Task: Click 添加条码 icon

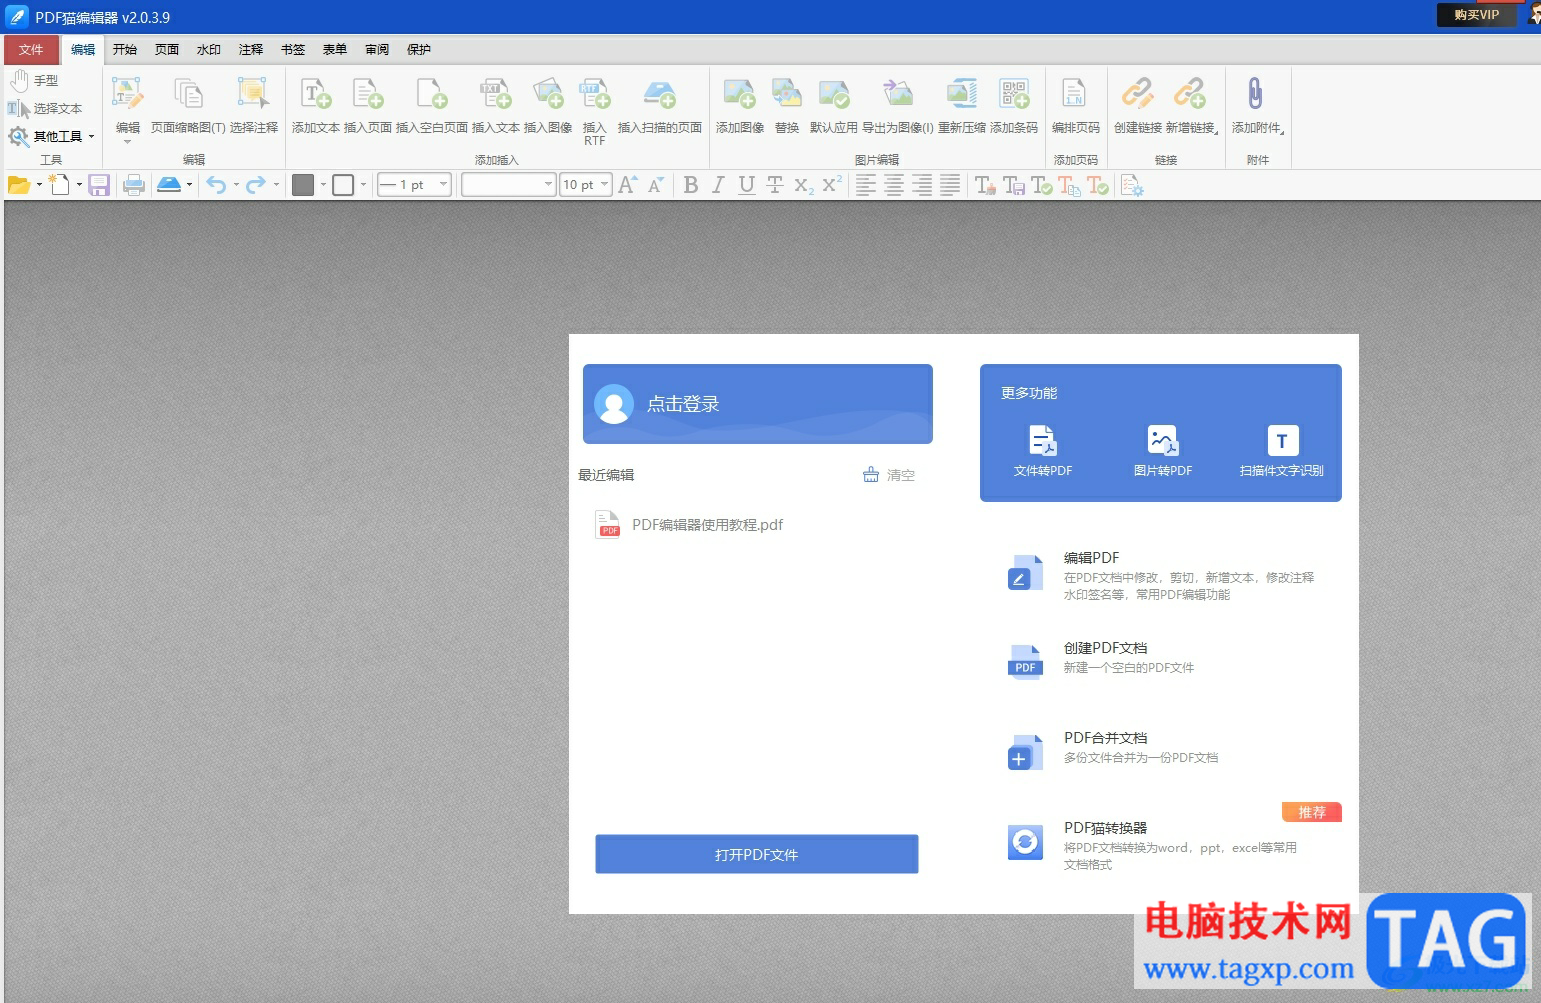Action: pos(1014,95)
